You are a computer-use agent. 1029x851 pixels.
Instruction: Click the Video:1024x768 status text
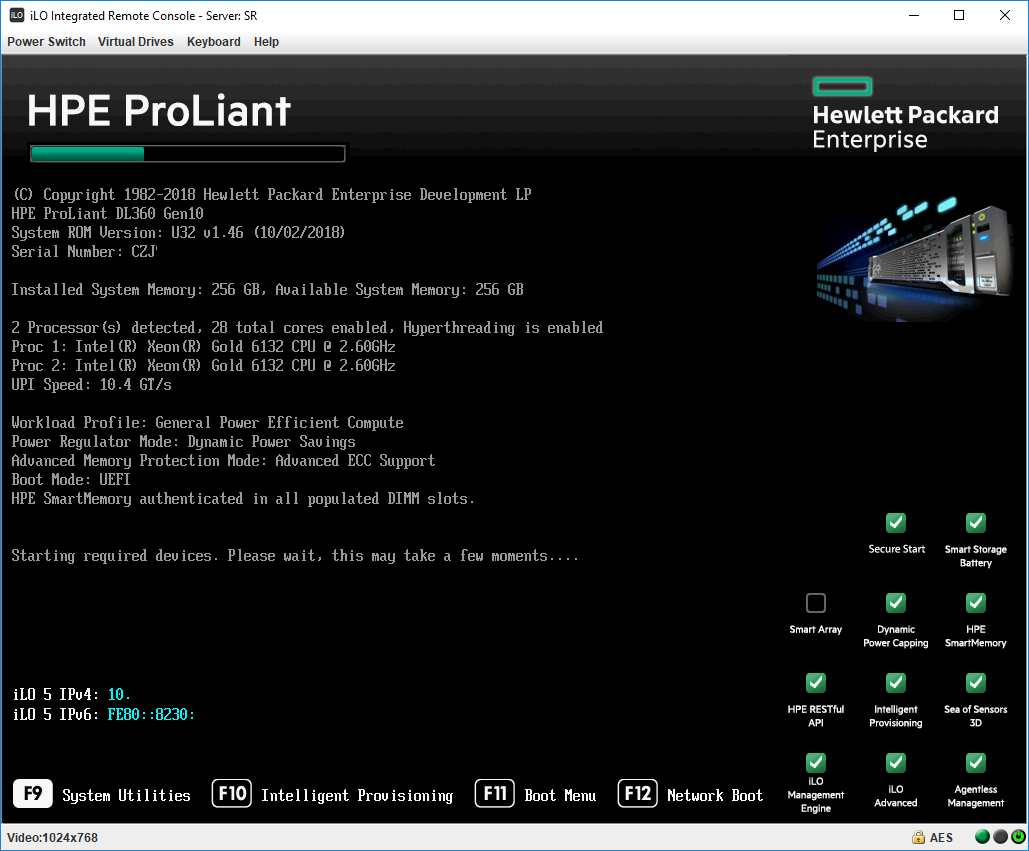click(x=52, y=837)
